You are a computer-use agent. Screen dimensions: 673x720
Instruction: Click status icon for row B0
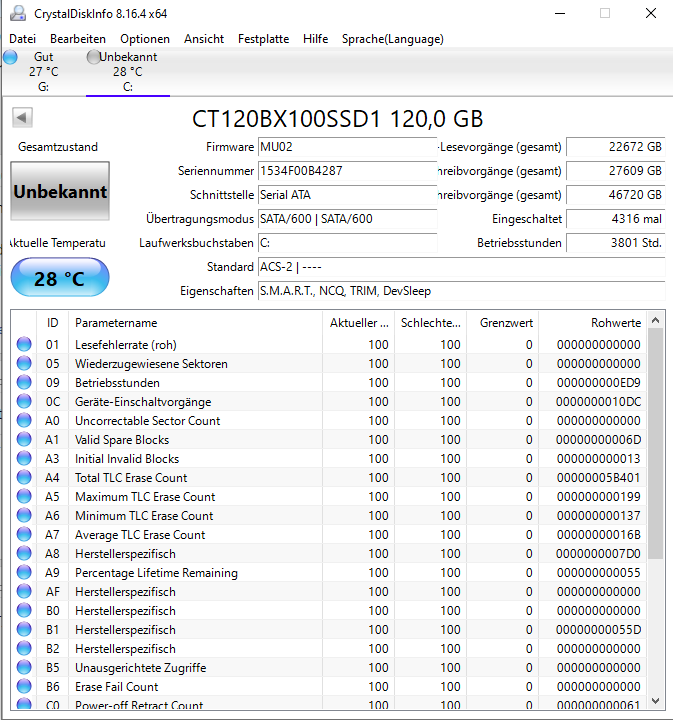click(24, 610)
